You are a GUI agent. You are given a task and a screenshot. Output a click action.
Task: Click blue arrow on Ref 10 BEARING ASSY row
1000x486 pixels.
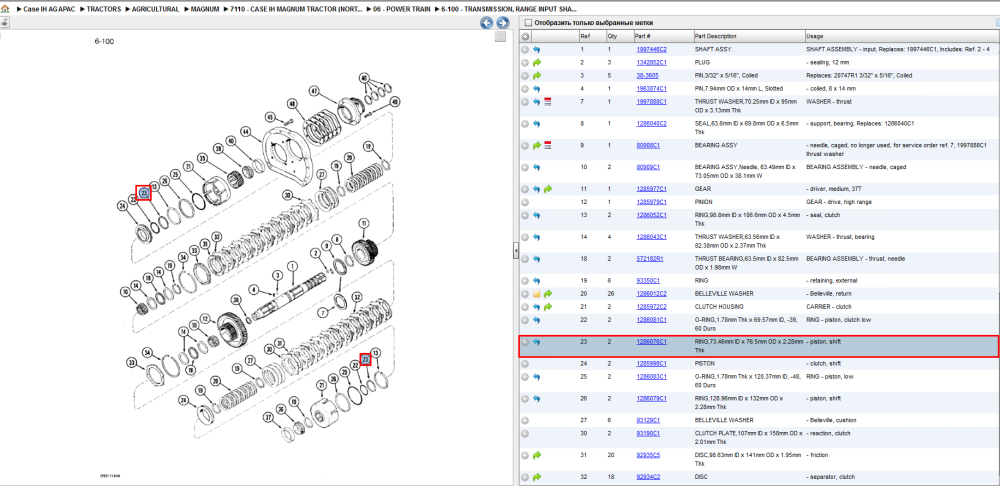pos(536,167)
